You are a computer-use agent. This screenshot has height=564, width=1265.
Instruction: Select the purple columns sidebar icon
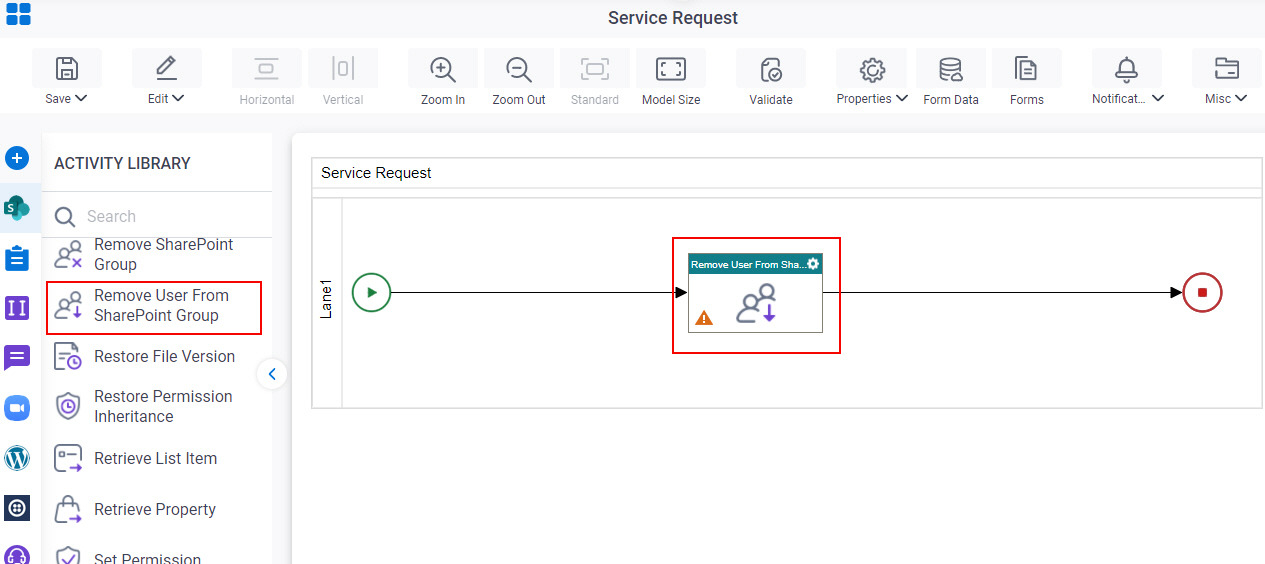coord(17,308)
